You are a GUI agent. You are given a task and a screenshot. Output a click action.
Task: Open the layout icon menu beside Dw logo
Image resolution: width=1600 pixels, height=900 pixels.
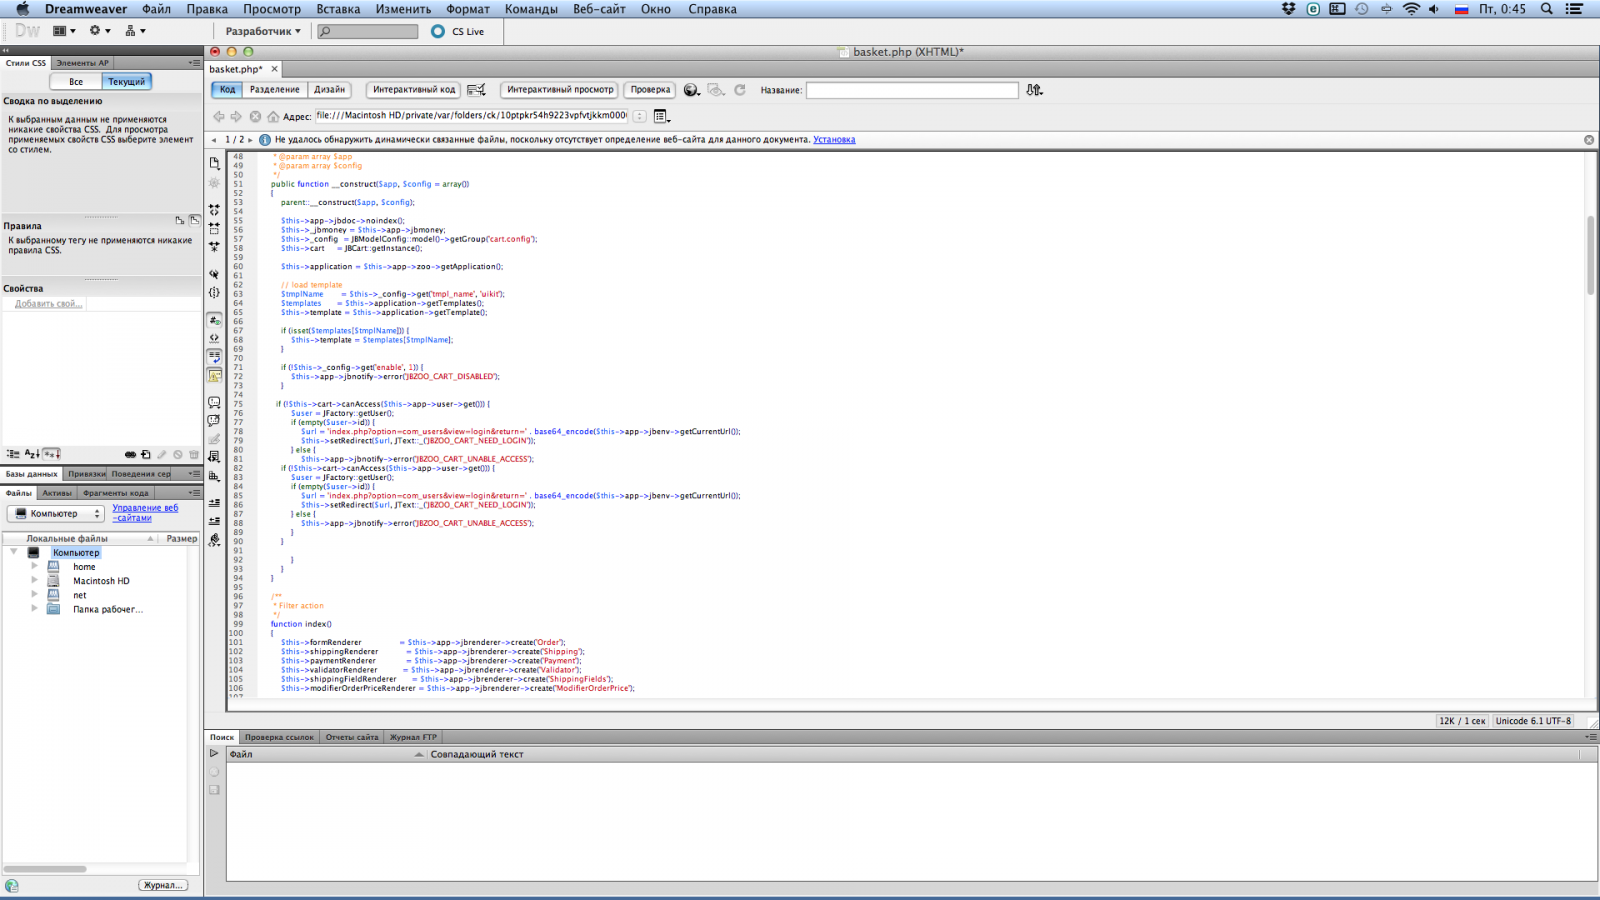coord(64,31)
